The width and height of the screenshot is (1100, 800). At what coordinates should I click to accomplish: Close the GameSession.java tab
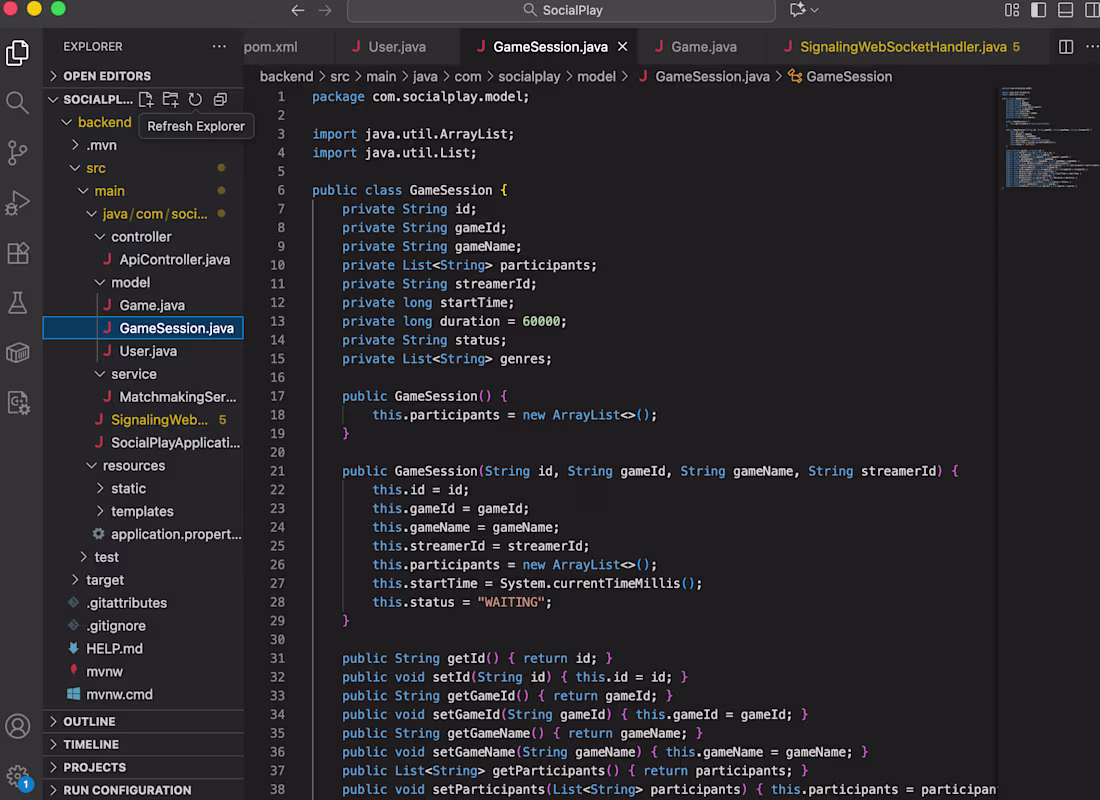[622, 46]
